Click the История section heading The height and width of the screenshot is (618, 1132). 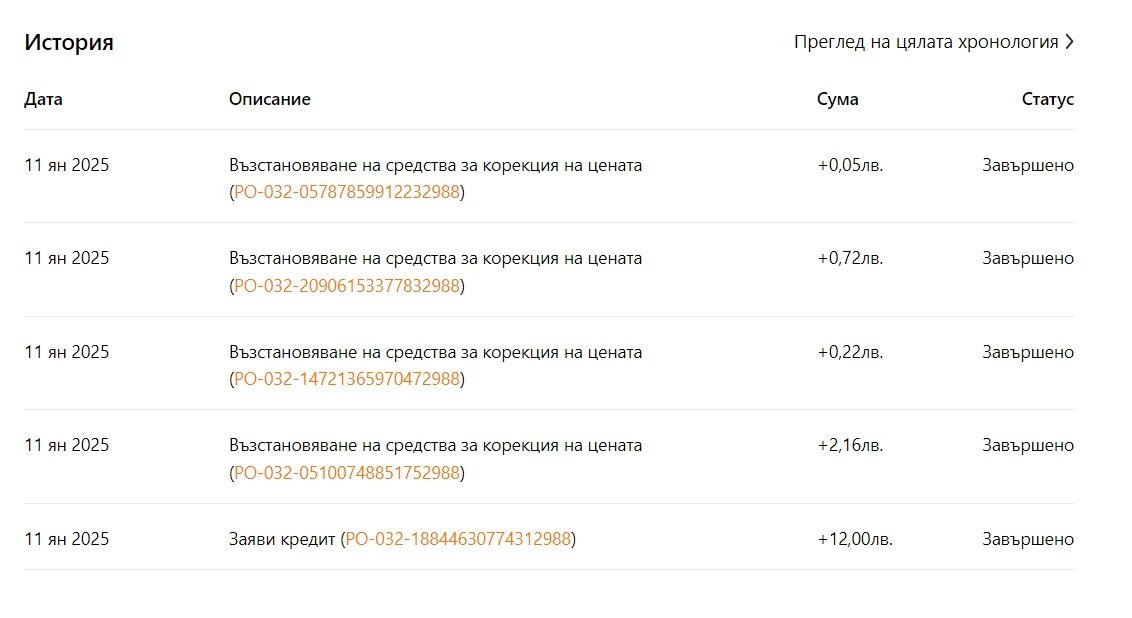click(x=69, y=42)
